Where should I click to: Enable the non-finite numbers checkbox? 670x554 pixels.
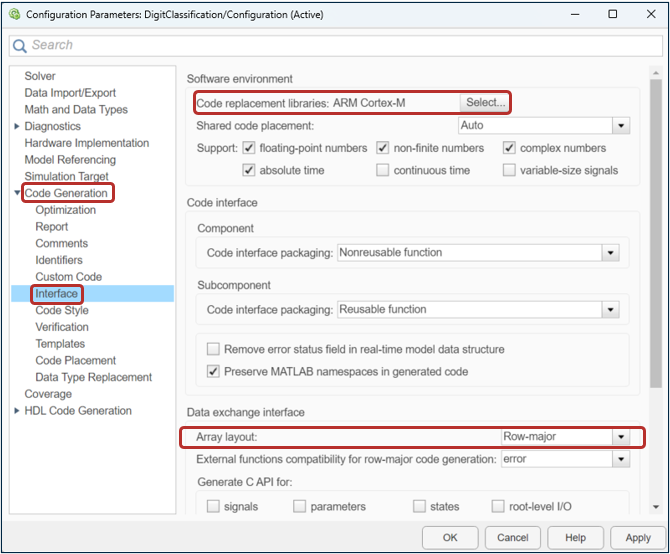(383, 148)
